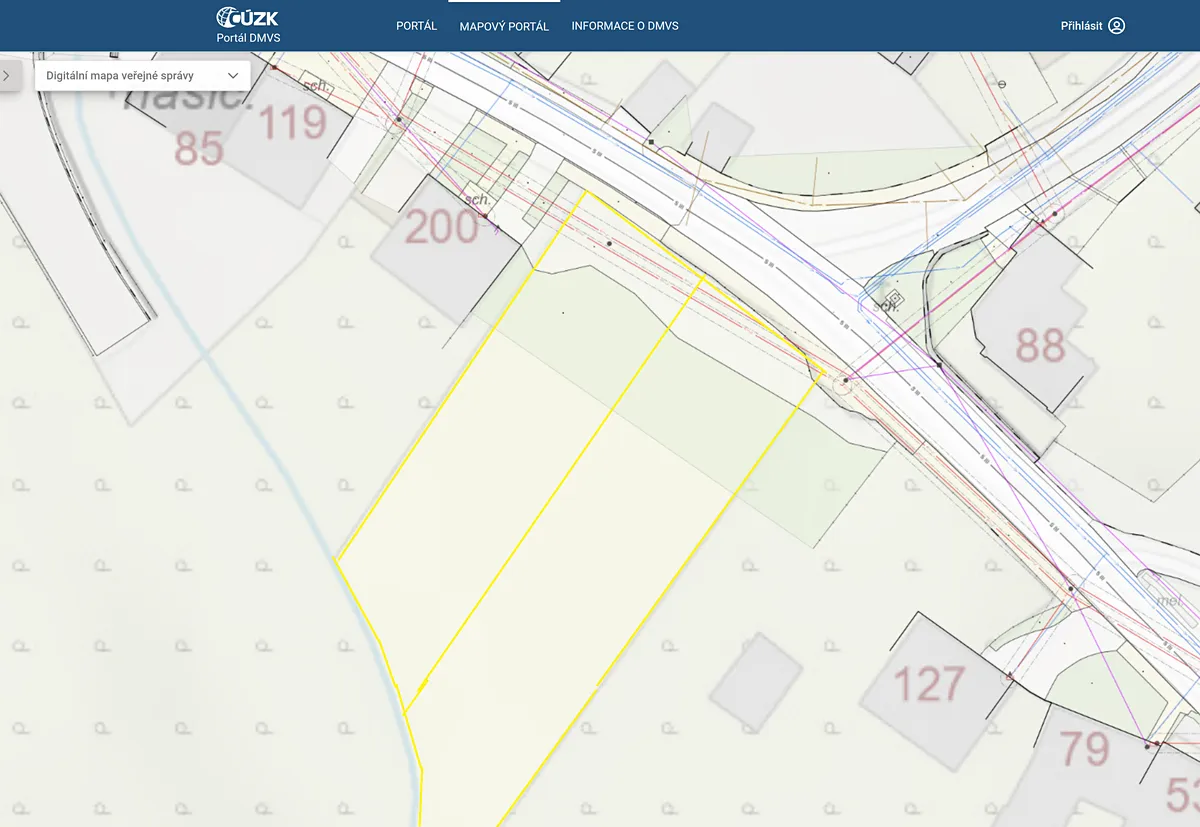This screenshot has width=1200, height=827.
Task: Click the Přihlásit login button
Action: click(1093, 26)
